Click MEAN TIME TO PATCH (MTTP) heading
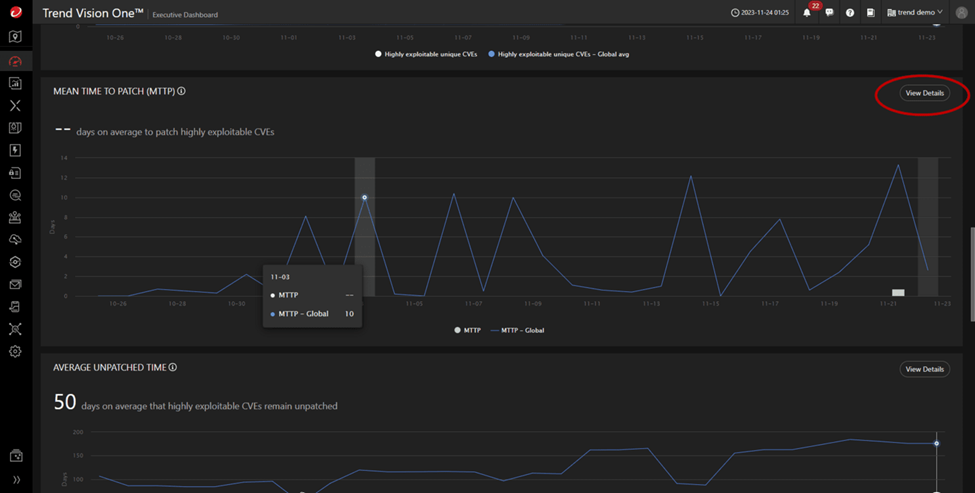This screenshot has width=975, height=493. coord(114,91)
